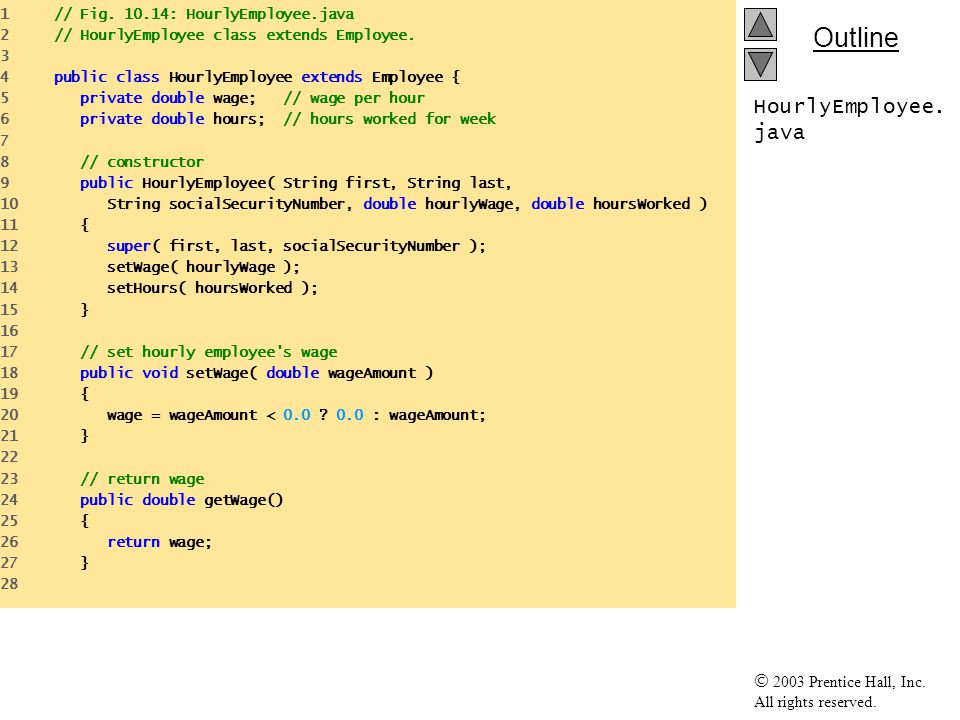Click the 'wage per hour' comment

pyautogui.click(x=354, y=98)
